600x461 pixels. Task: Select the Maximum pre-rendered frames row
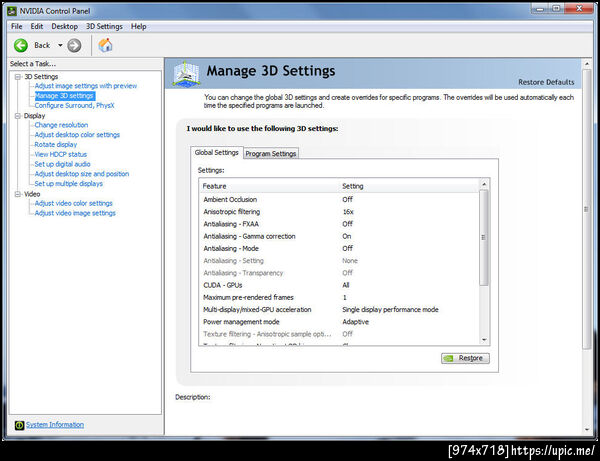point(339,298)
